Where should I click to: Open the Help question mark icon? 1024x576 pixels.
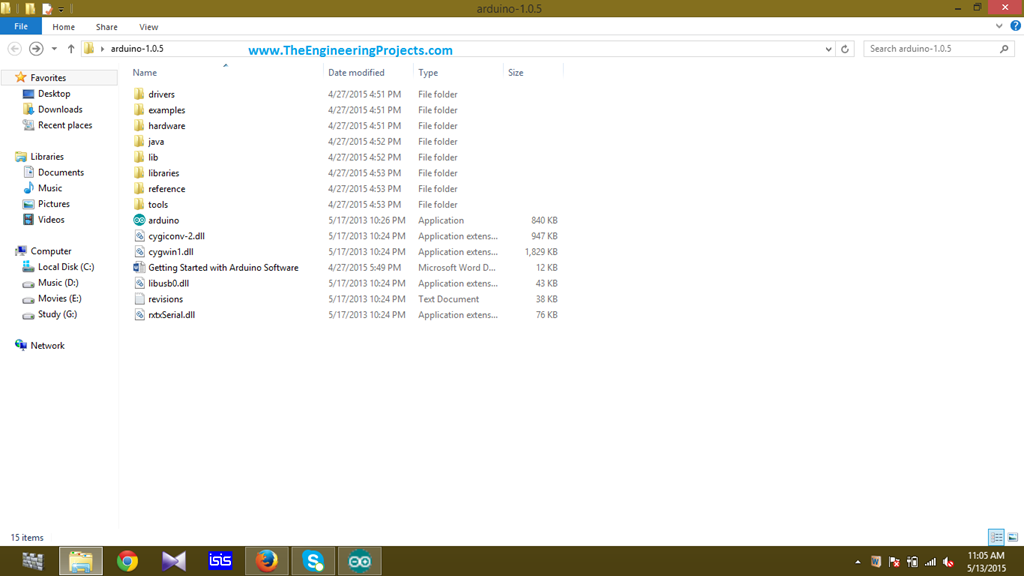pos(1016,26)
